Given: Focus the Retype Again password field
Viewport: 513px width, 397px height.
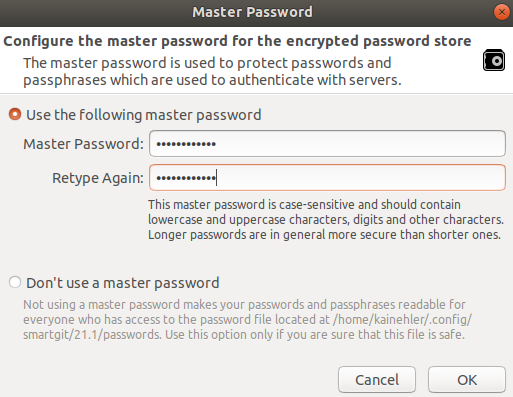Looking at the screenshot, I should (327, 177).
